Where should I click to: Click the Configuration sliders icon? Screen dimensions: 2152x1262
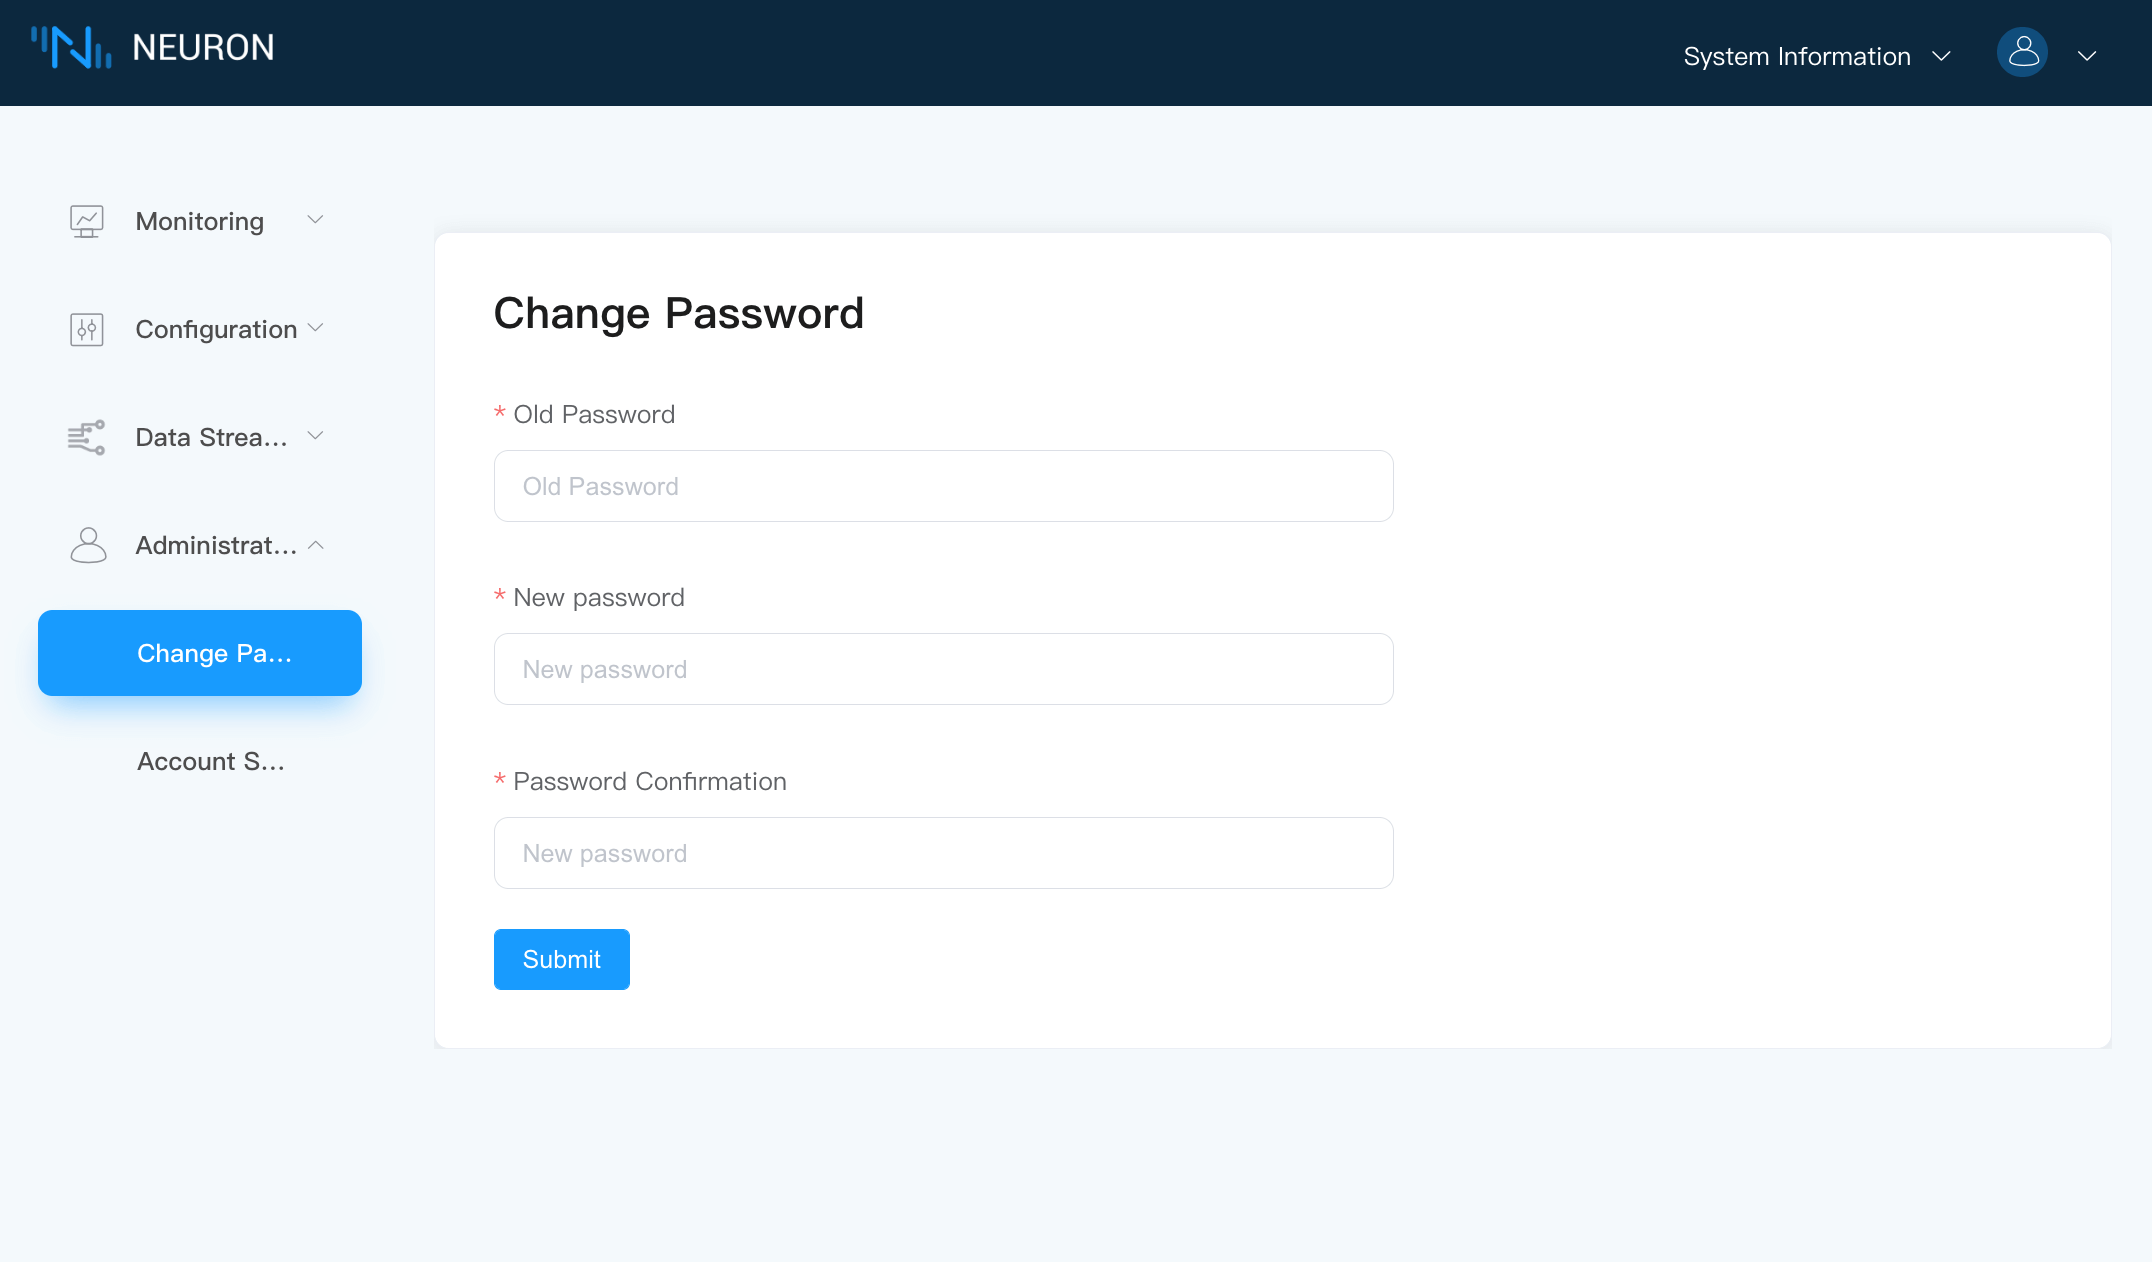[x=86, y=329]
